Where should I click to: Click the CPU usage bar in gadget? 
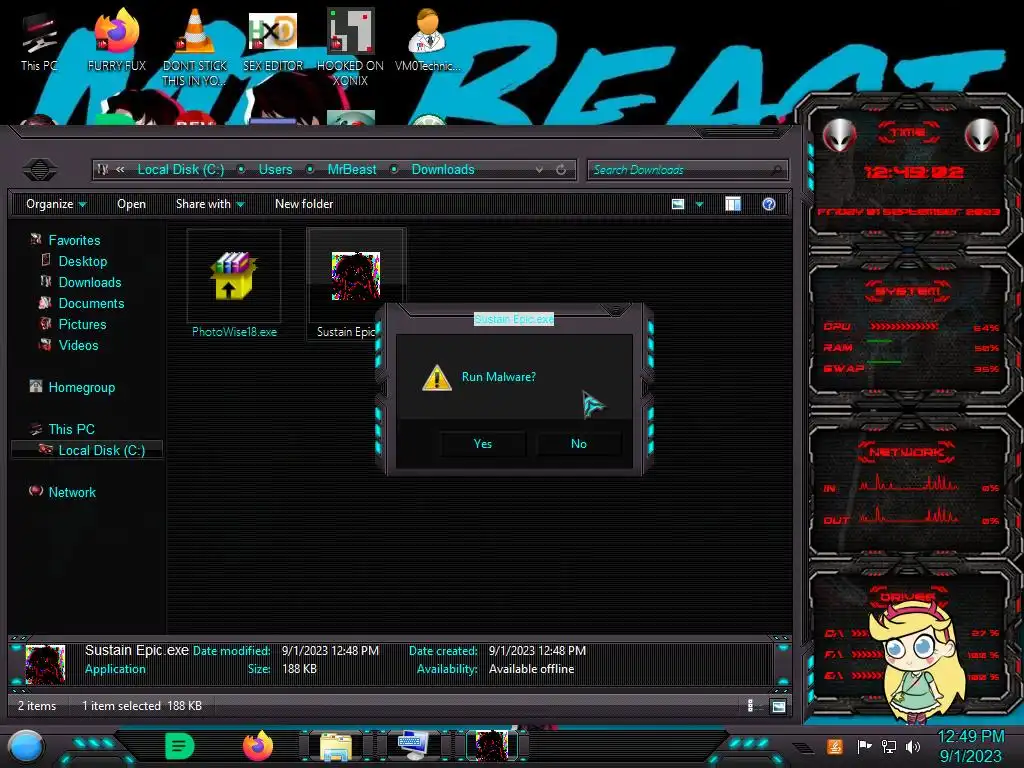point(904,327)
